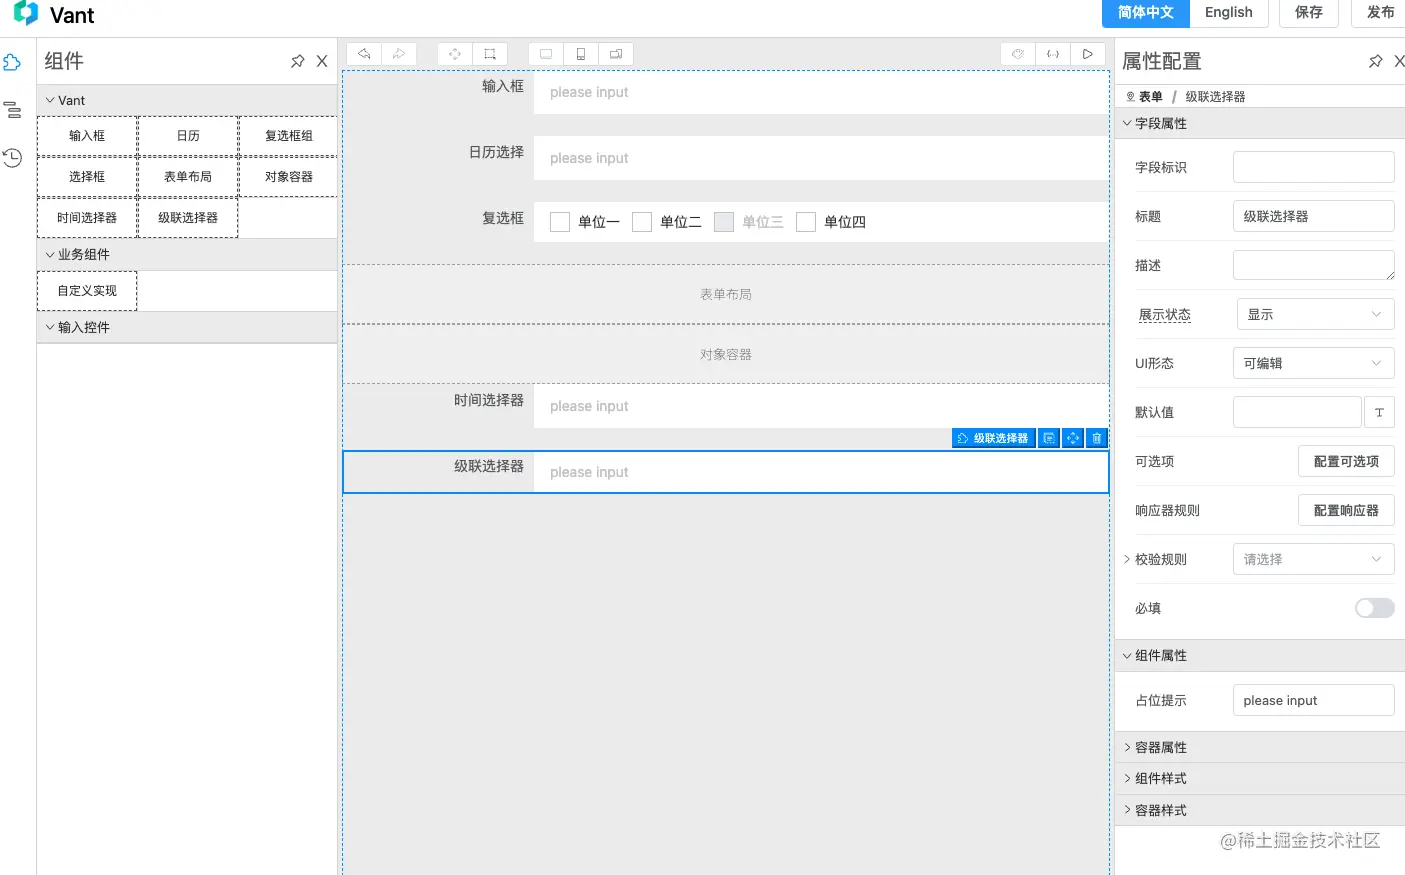Click the Vant logo icon

[x=26, y=14]
